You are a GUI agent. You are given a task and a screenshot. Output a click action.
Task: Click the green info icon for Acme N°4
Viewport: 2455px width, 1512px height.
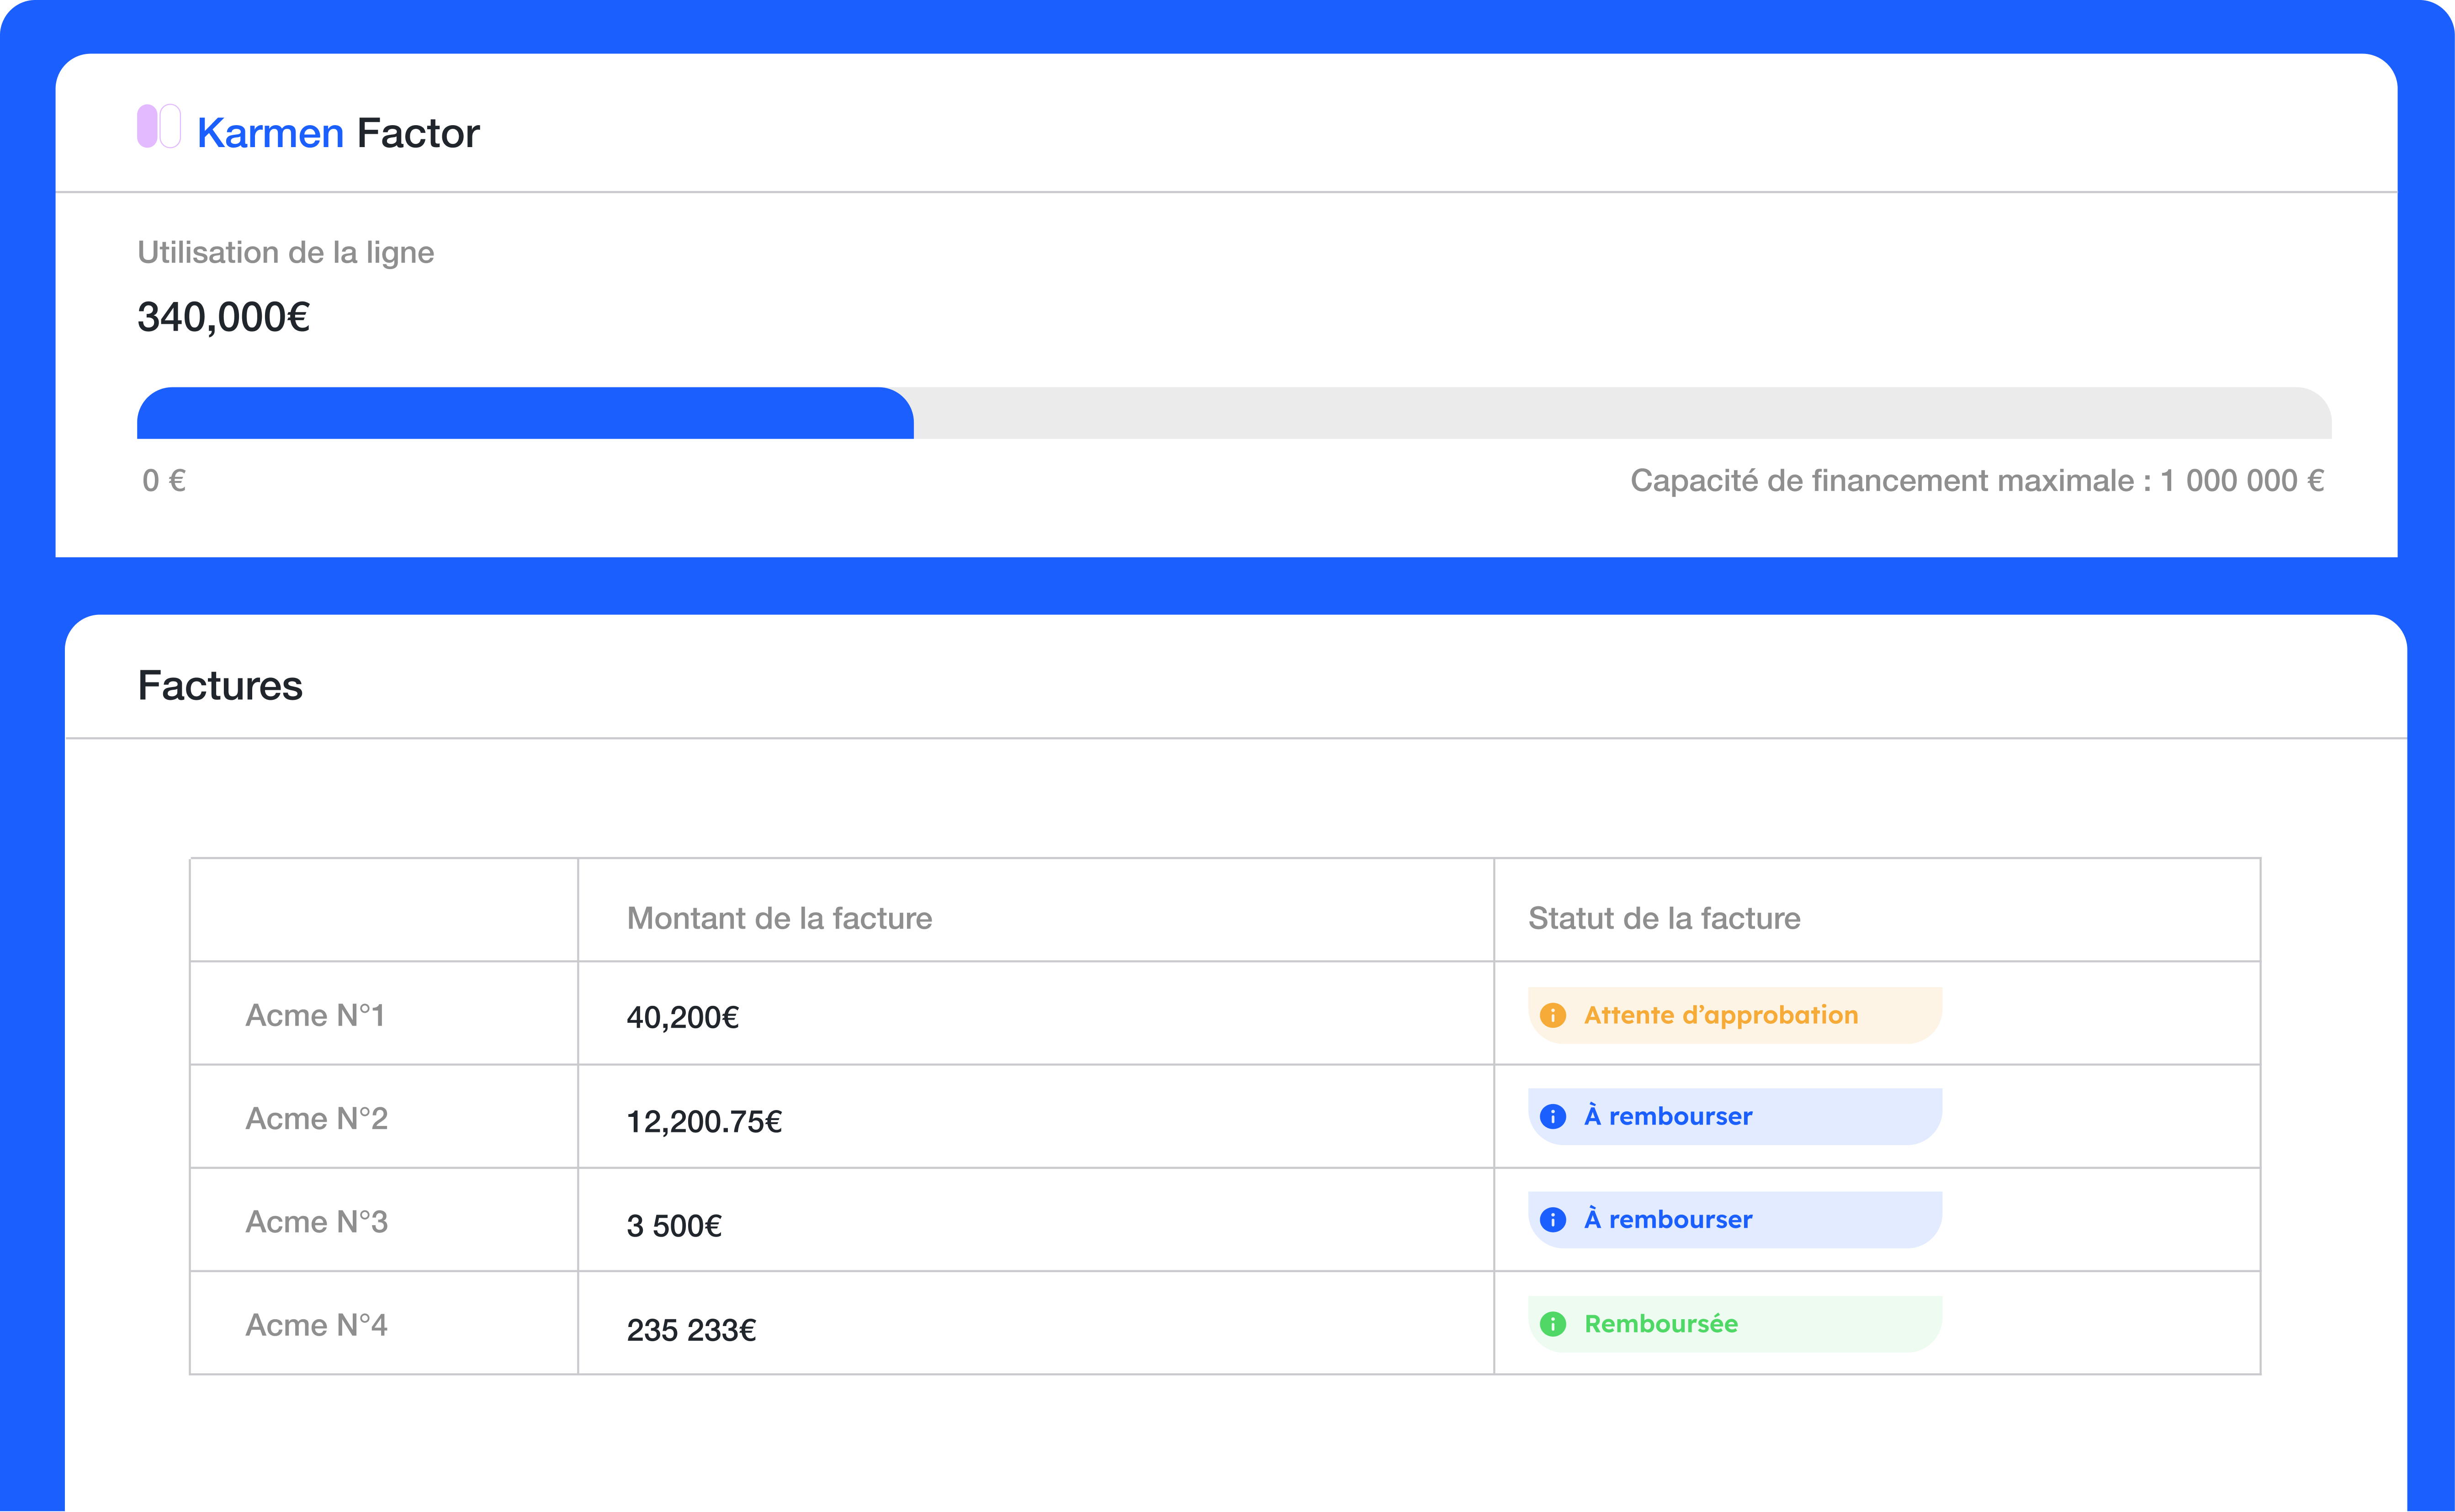[1552, 1324]
